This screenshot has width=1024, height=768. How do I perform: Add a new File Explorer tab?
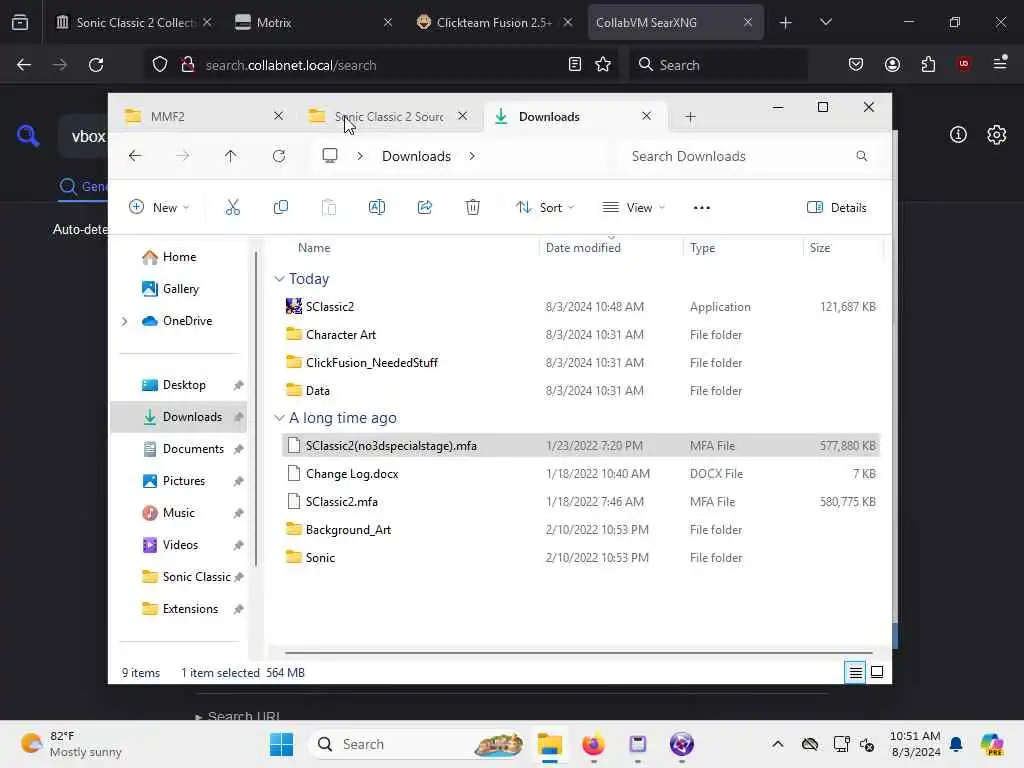click(690, 117)
